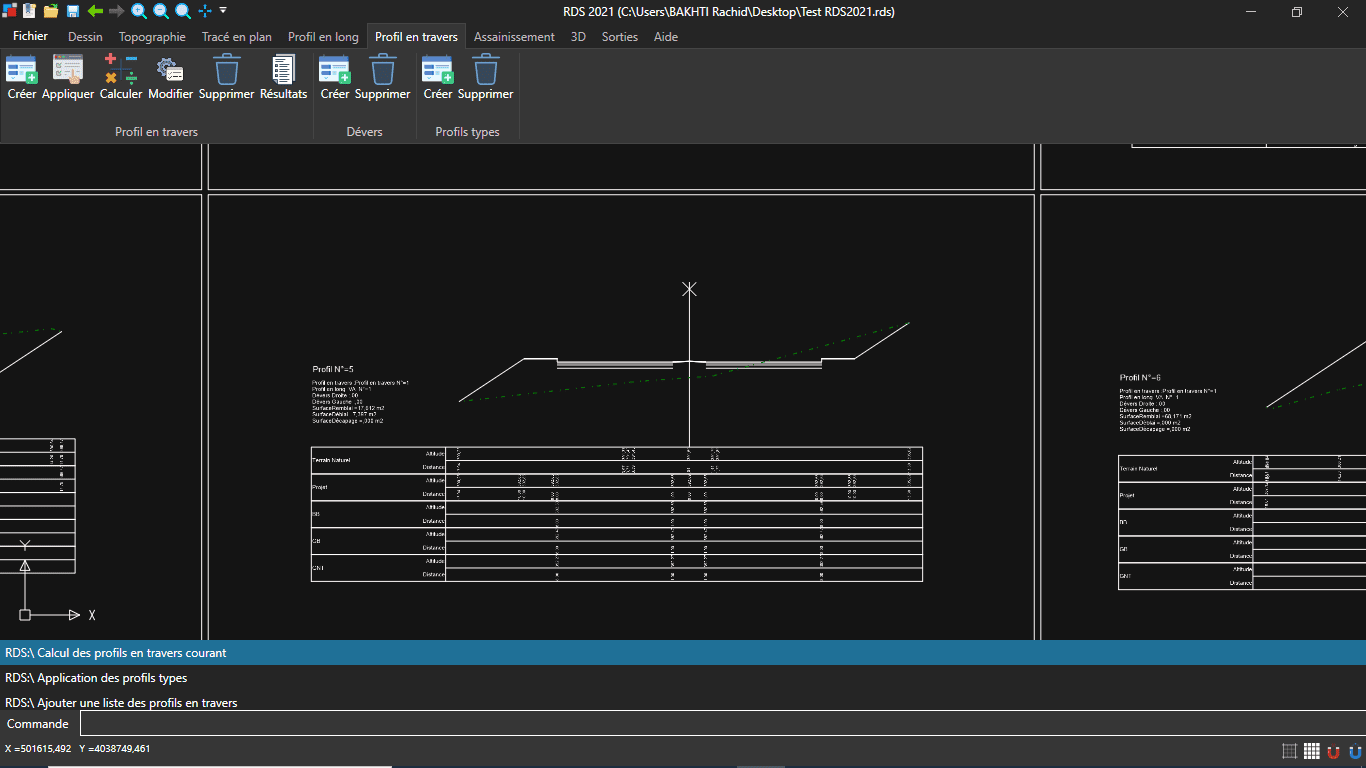The height and width of the screenshot is (768, 1366).
Task: Expand the quick access toolbar dropdown arrow
Action: (224, 12)
